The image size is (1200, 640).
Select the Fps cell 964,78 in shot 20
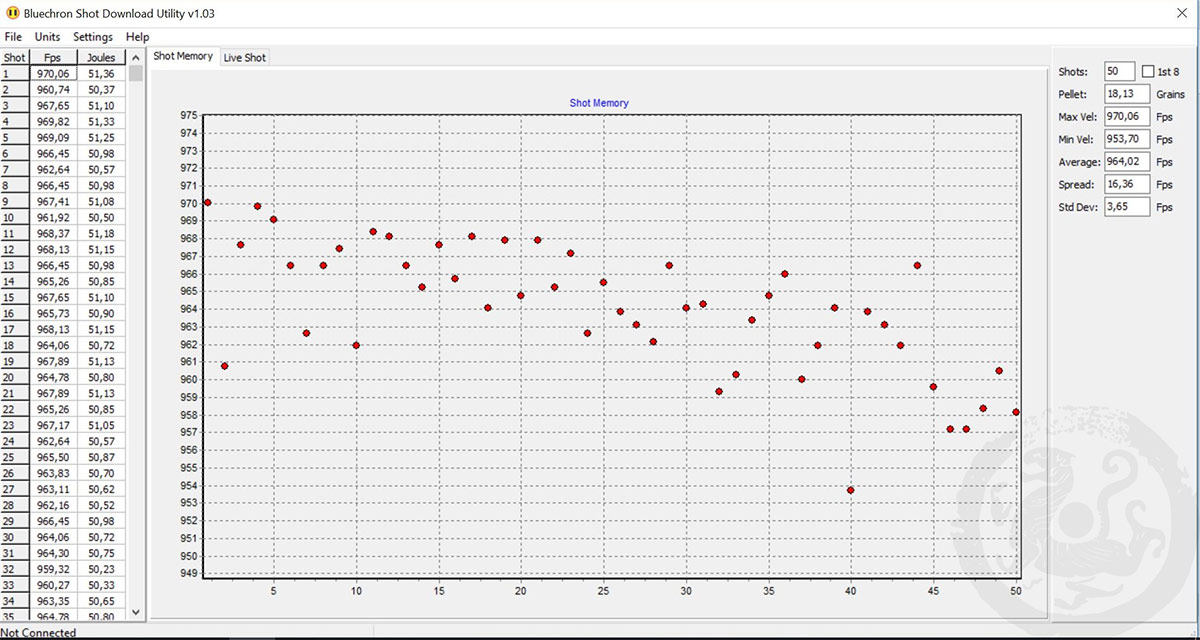(x=53, y=377)
